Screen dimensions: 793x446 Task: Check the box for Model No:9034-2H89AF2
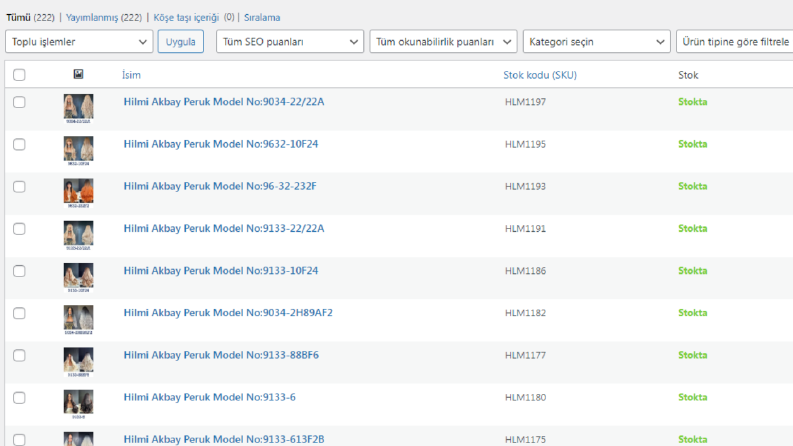click(x=19, y=314)
